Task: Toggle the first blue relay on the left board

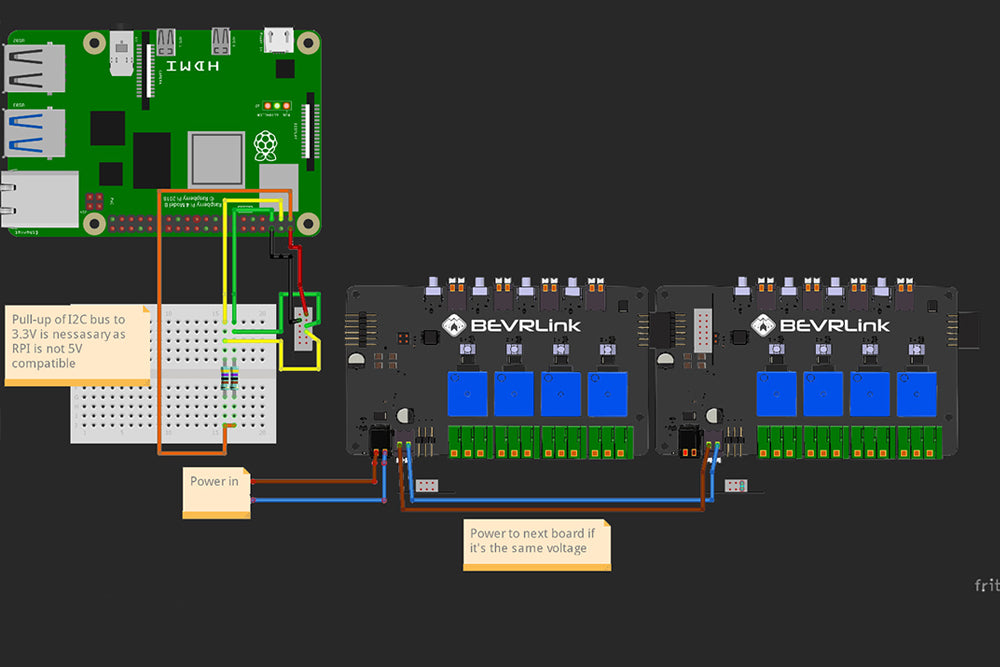Action: click(466, 392)
